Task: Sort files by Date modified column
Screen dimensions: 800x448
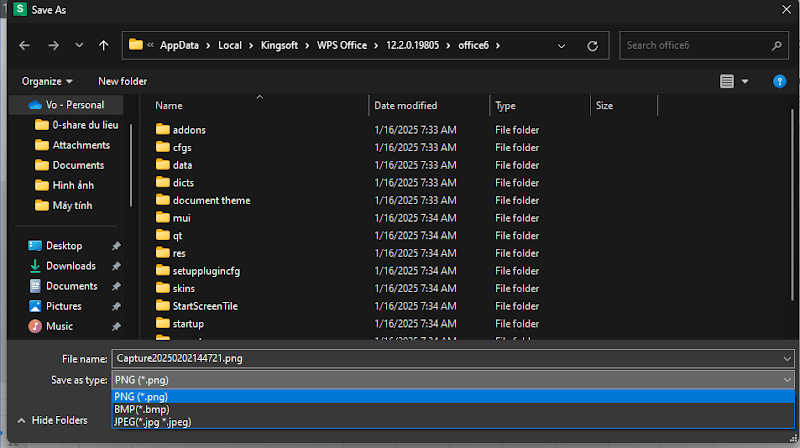Action: (x=405, y=105)
